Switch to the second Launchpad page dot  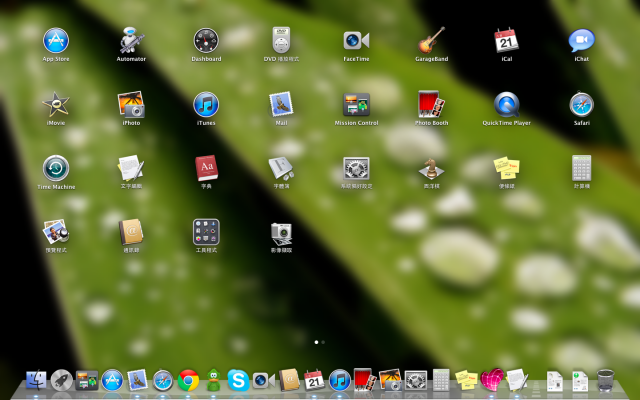click(x=323, y=342)
